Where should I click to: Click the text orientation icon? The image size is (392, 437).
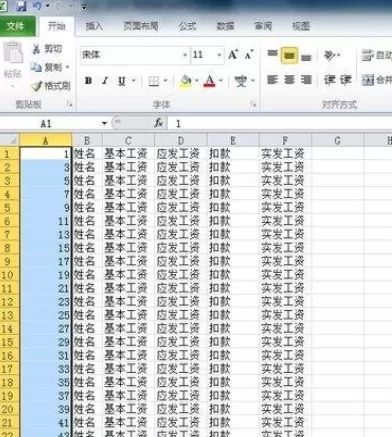click(331, 55)
